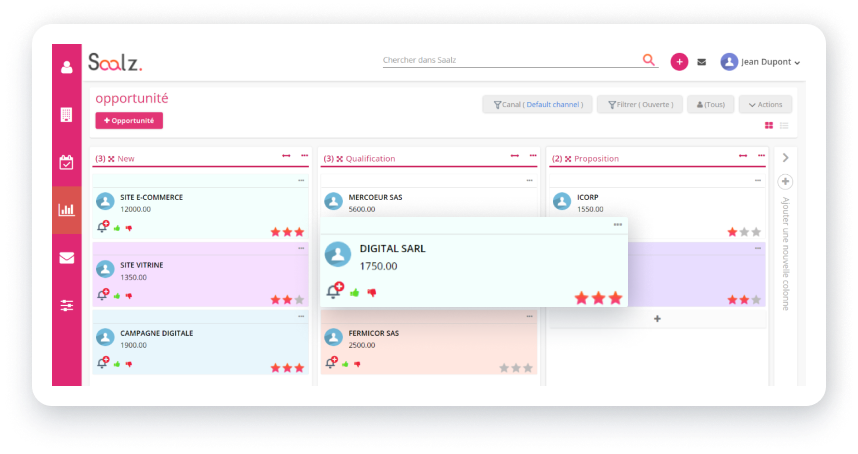Click FERMICOR SAS contact avatar
Screen dimensions: 858x454
(x=333, y=337)
